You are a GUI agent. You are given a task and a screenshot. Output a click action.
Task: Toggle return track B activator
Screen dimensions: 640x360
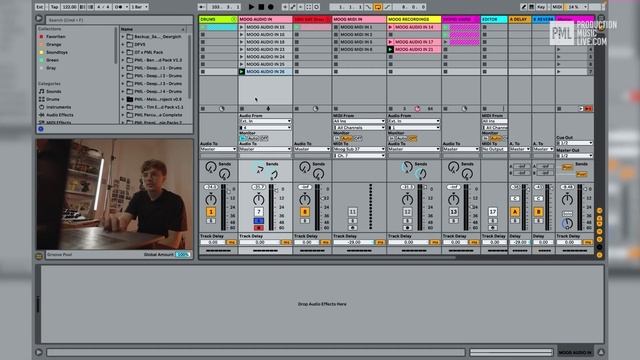pos(538,212)
